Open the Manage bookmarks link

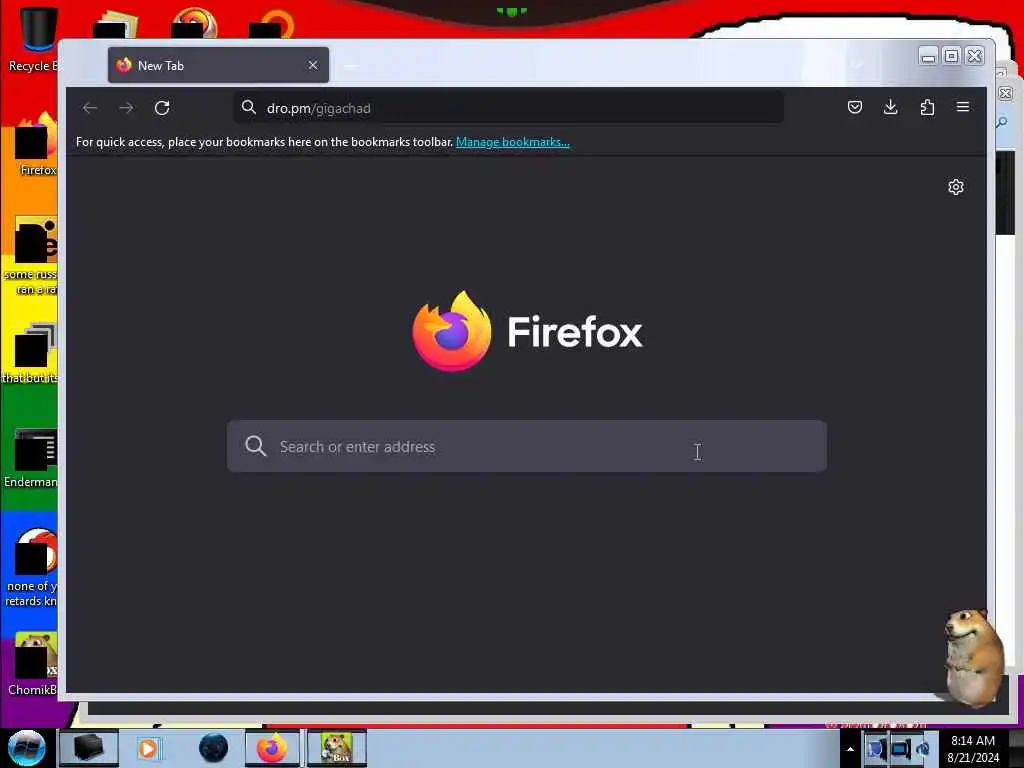click(512, 142)
